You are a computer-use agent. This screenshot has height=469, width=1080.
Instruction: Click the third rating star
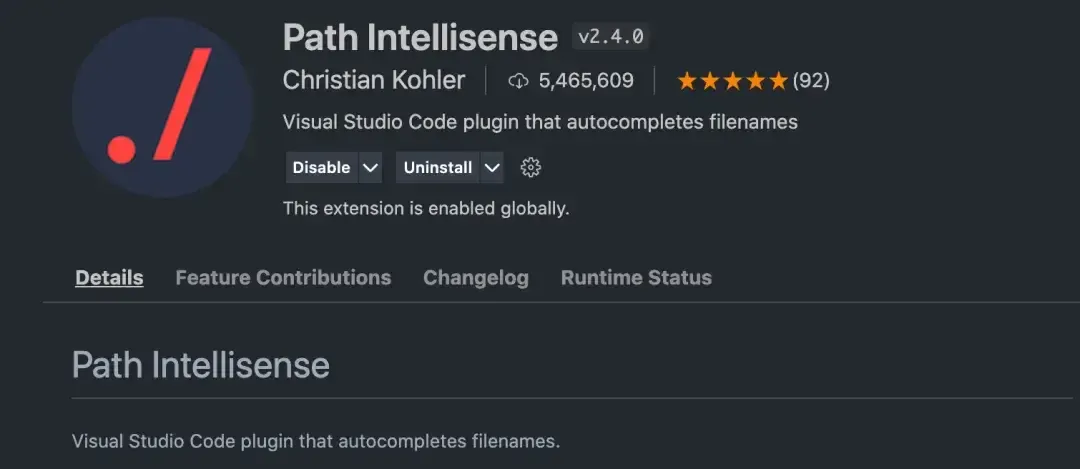point(733,81)
